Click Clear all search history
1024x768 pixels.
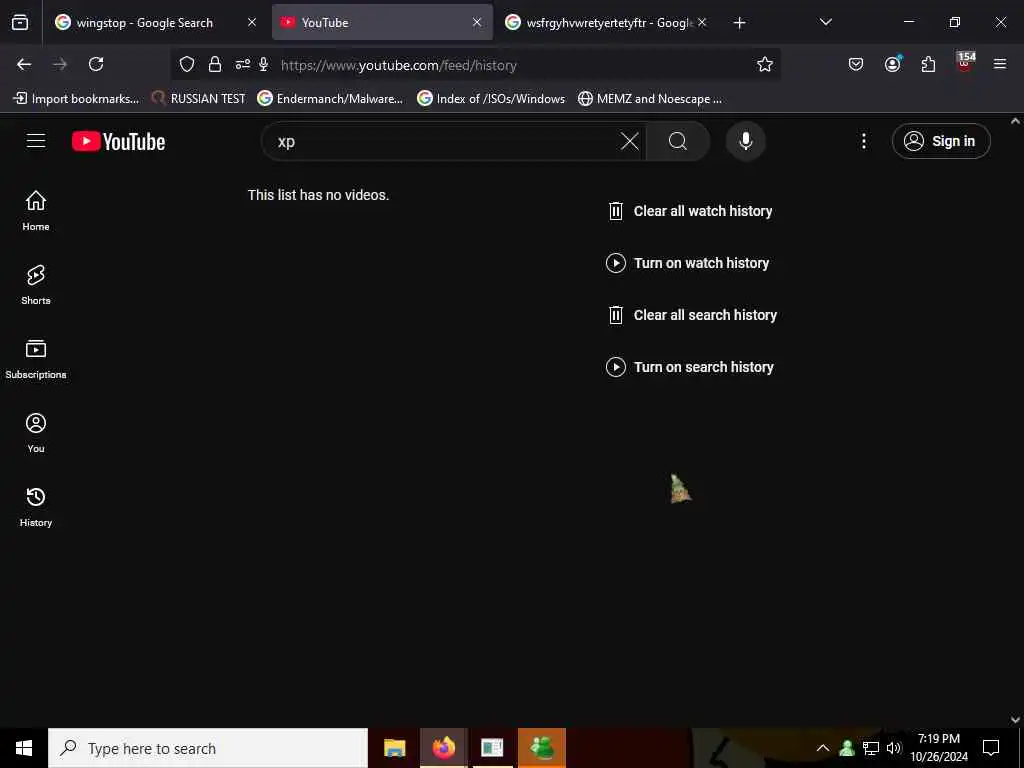point(692,315)
